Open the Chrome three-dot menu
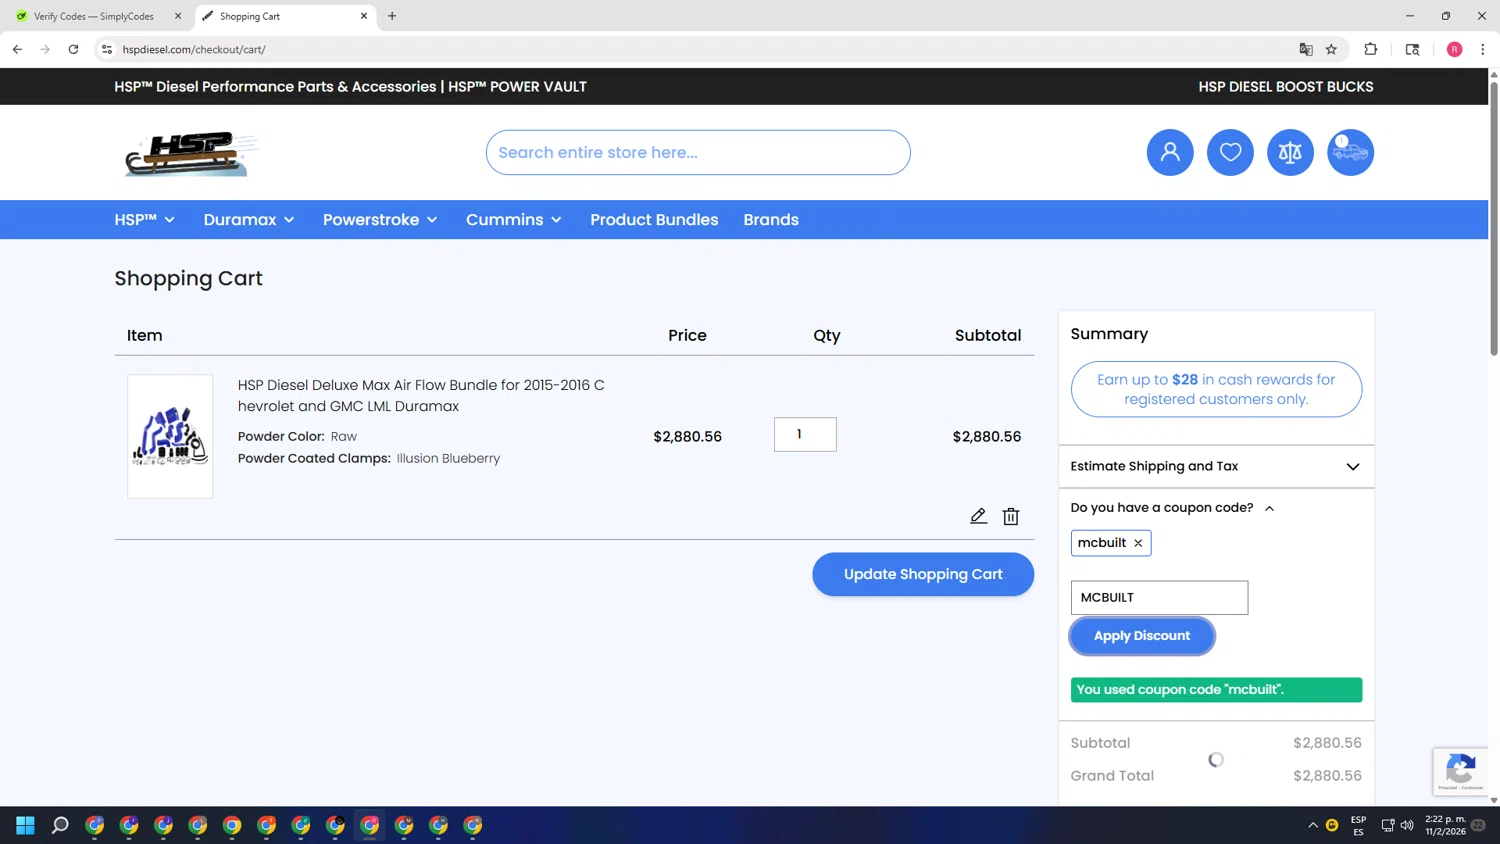The width and height of the screenshot is (1500, 844). click(x=1482, y=49)
